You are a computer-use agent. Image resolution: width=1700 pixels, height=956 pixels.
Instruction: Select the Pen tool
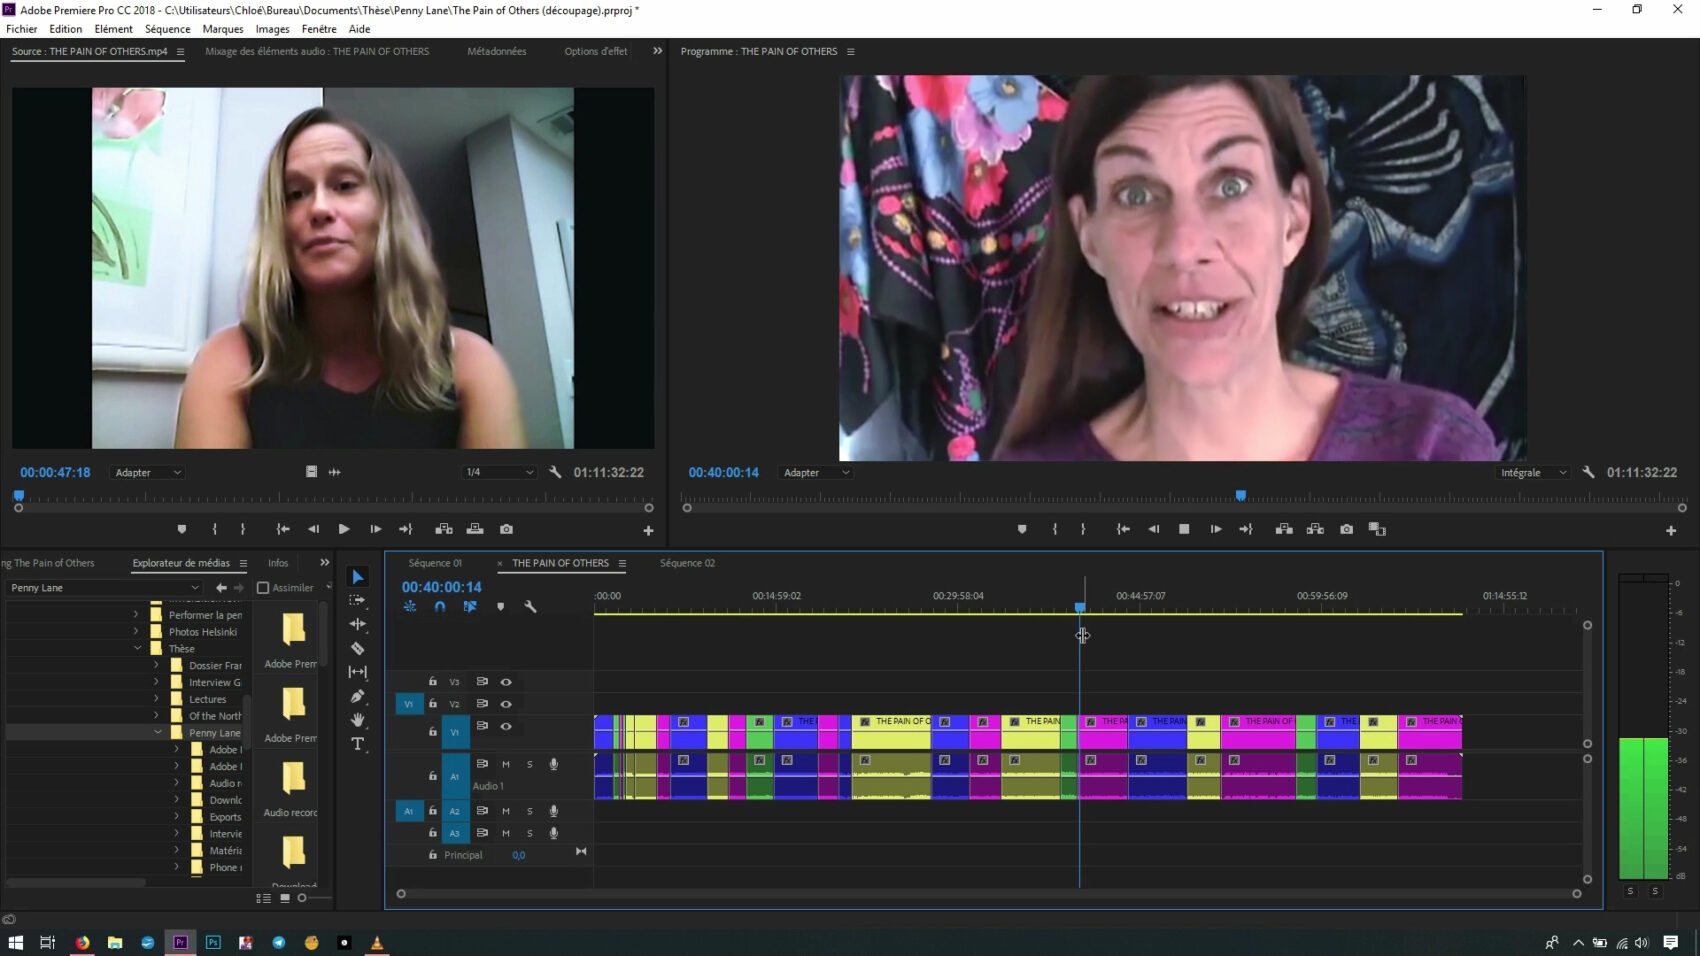[357, 696]
